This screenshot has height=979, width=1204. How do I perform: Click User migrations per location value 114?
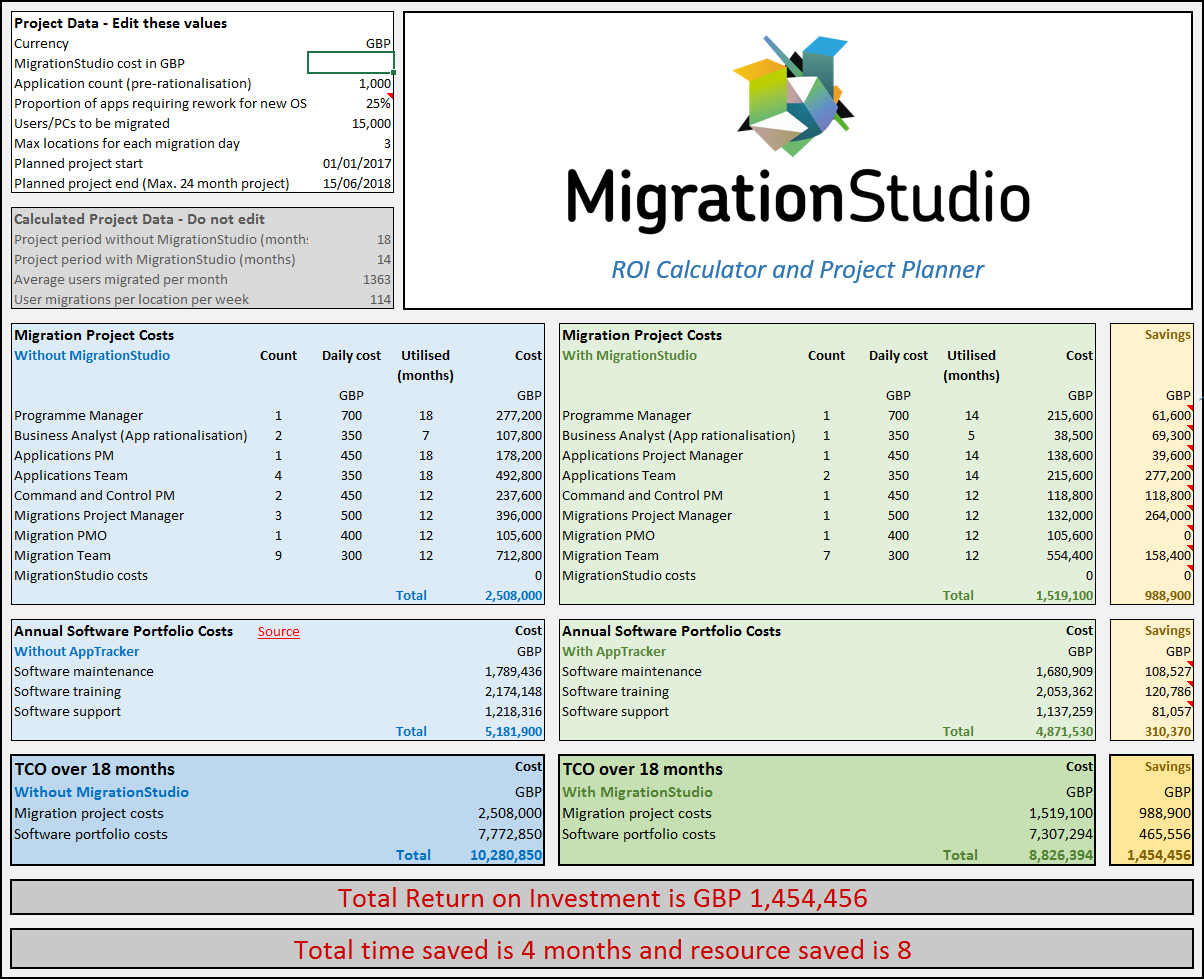coord(380,300)
